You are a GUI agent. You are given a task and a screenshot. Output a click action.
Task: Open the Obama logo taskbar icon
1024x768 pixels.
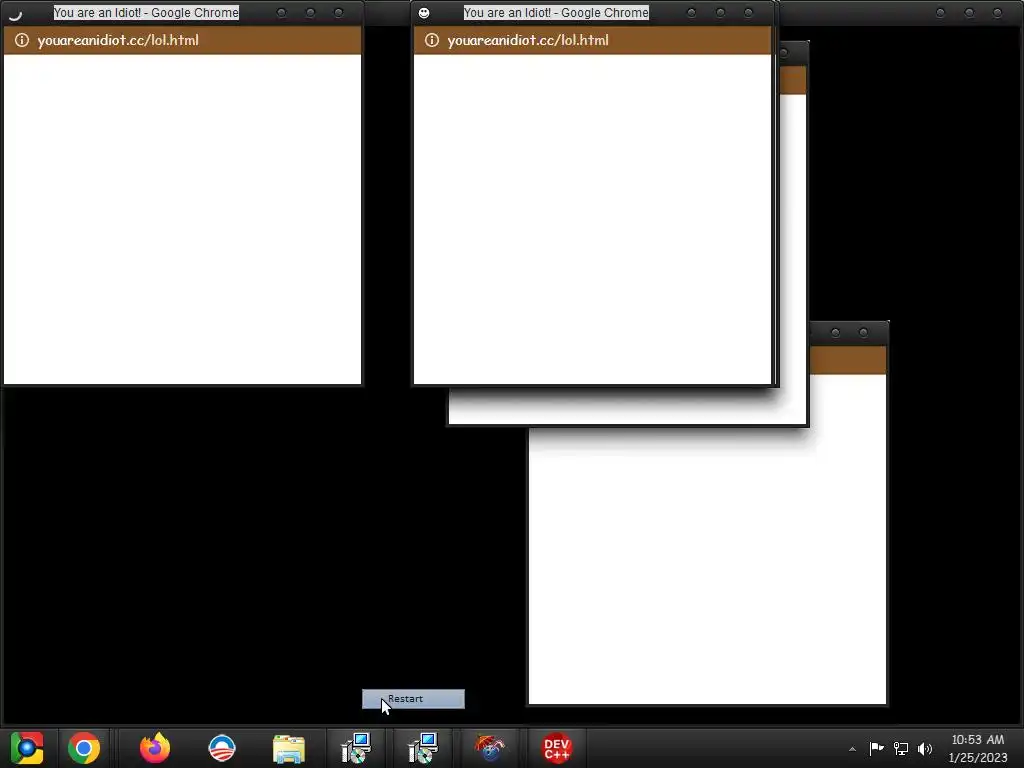[222, 748]
